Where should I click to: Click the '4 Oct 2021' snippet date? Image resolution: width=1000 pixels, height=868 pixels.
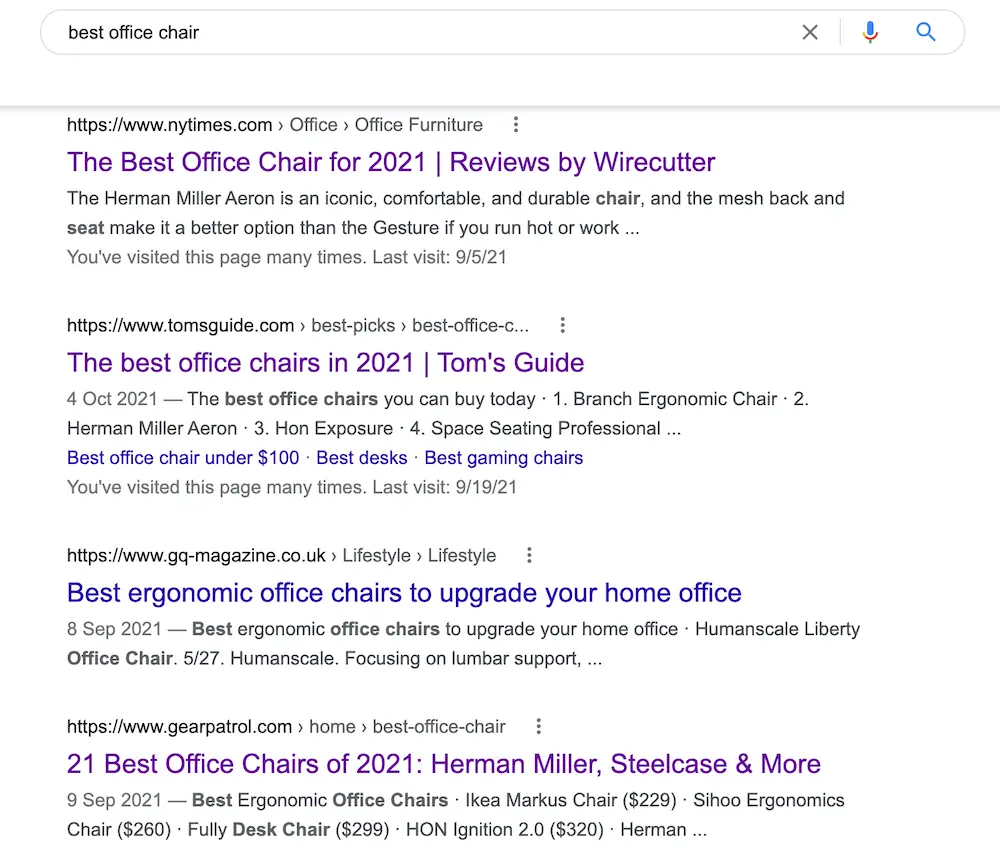coord(112,399)
